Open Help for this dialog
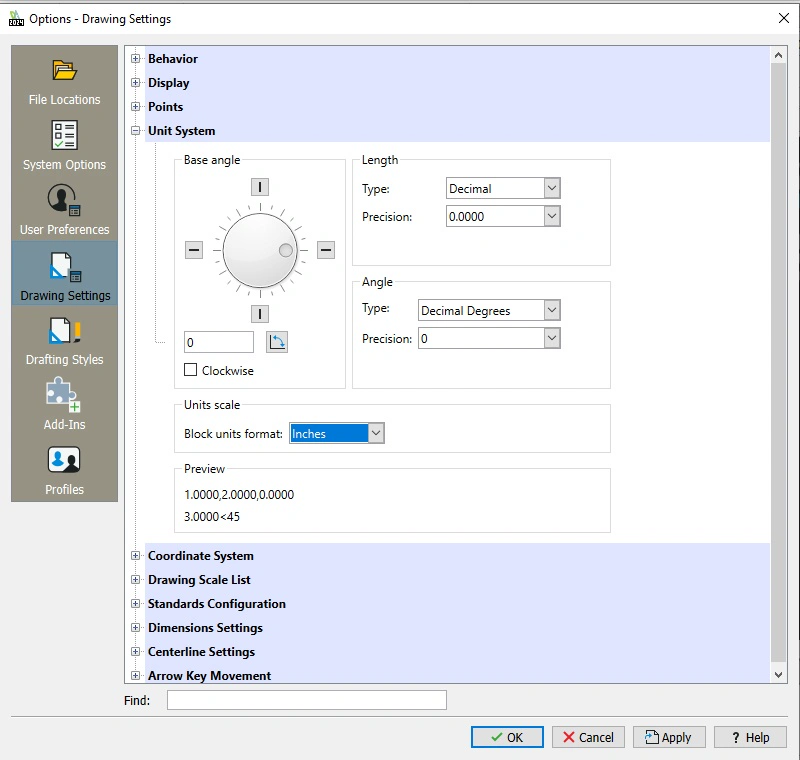The image size is (800, 760). [750, 737]
